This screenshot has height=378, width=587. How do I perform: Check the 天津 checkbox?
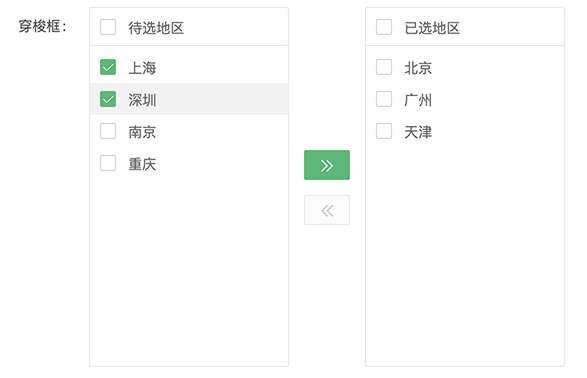[x=384, y=131]
